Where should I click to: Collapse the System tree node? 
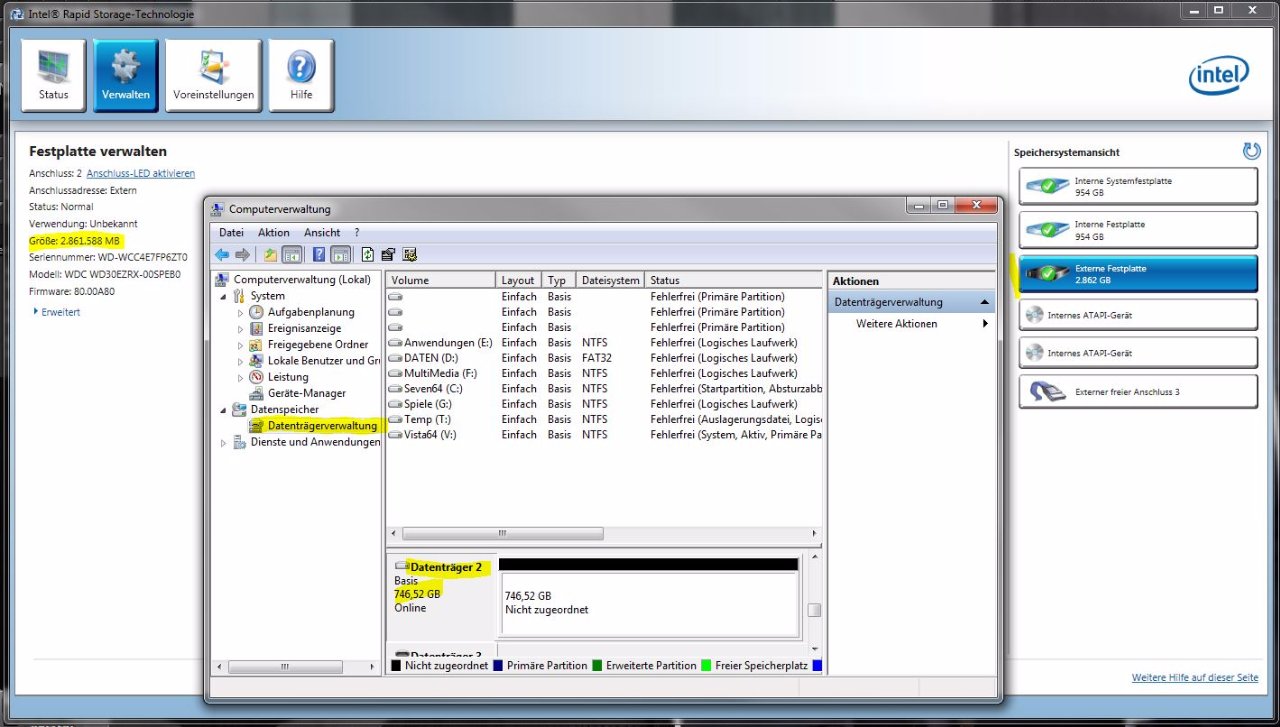pos(223,296)
